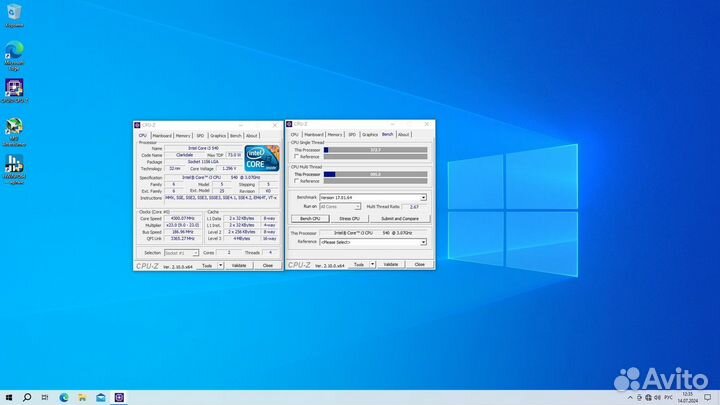
Task: Open the network tray icon
Action: coord(648,398)
